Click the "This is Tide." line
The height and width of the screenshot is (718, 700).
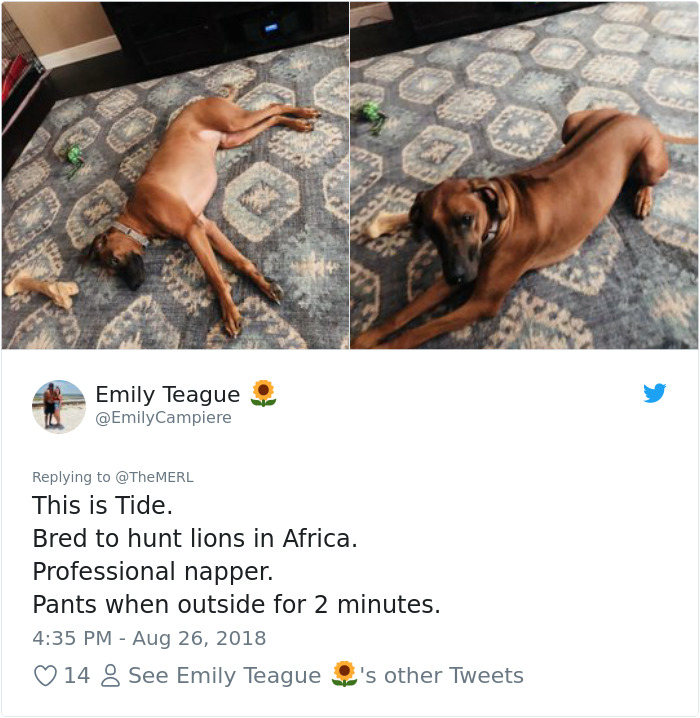click(102, 506)
